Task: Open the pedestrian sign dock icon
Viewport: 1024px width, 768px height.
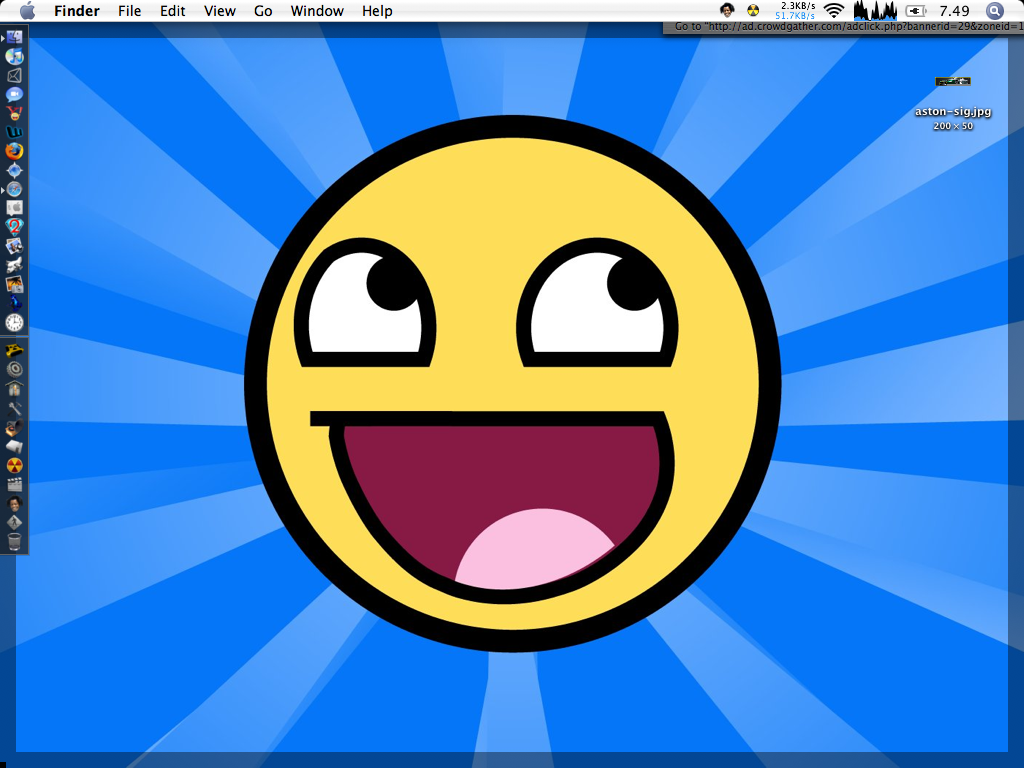Action: (x=14, y=522)
